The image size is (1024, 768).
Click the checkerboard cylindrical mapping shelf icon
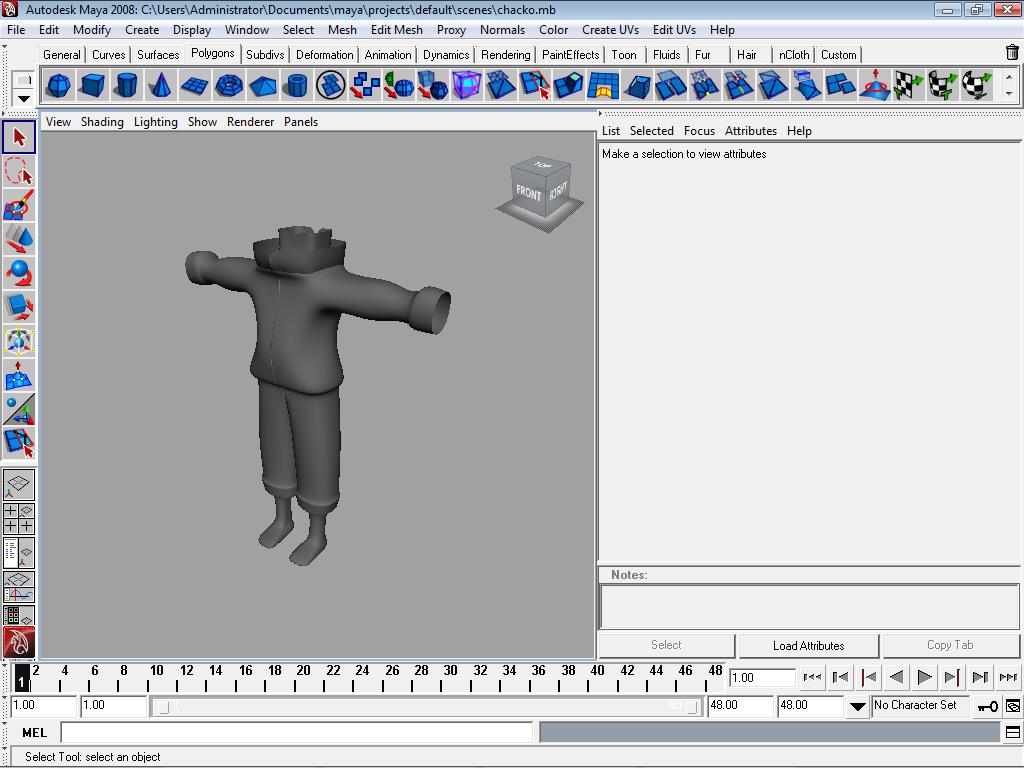[x=943, y=86]
